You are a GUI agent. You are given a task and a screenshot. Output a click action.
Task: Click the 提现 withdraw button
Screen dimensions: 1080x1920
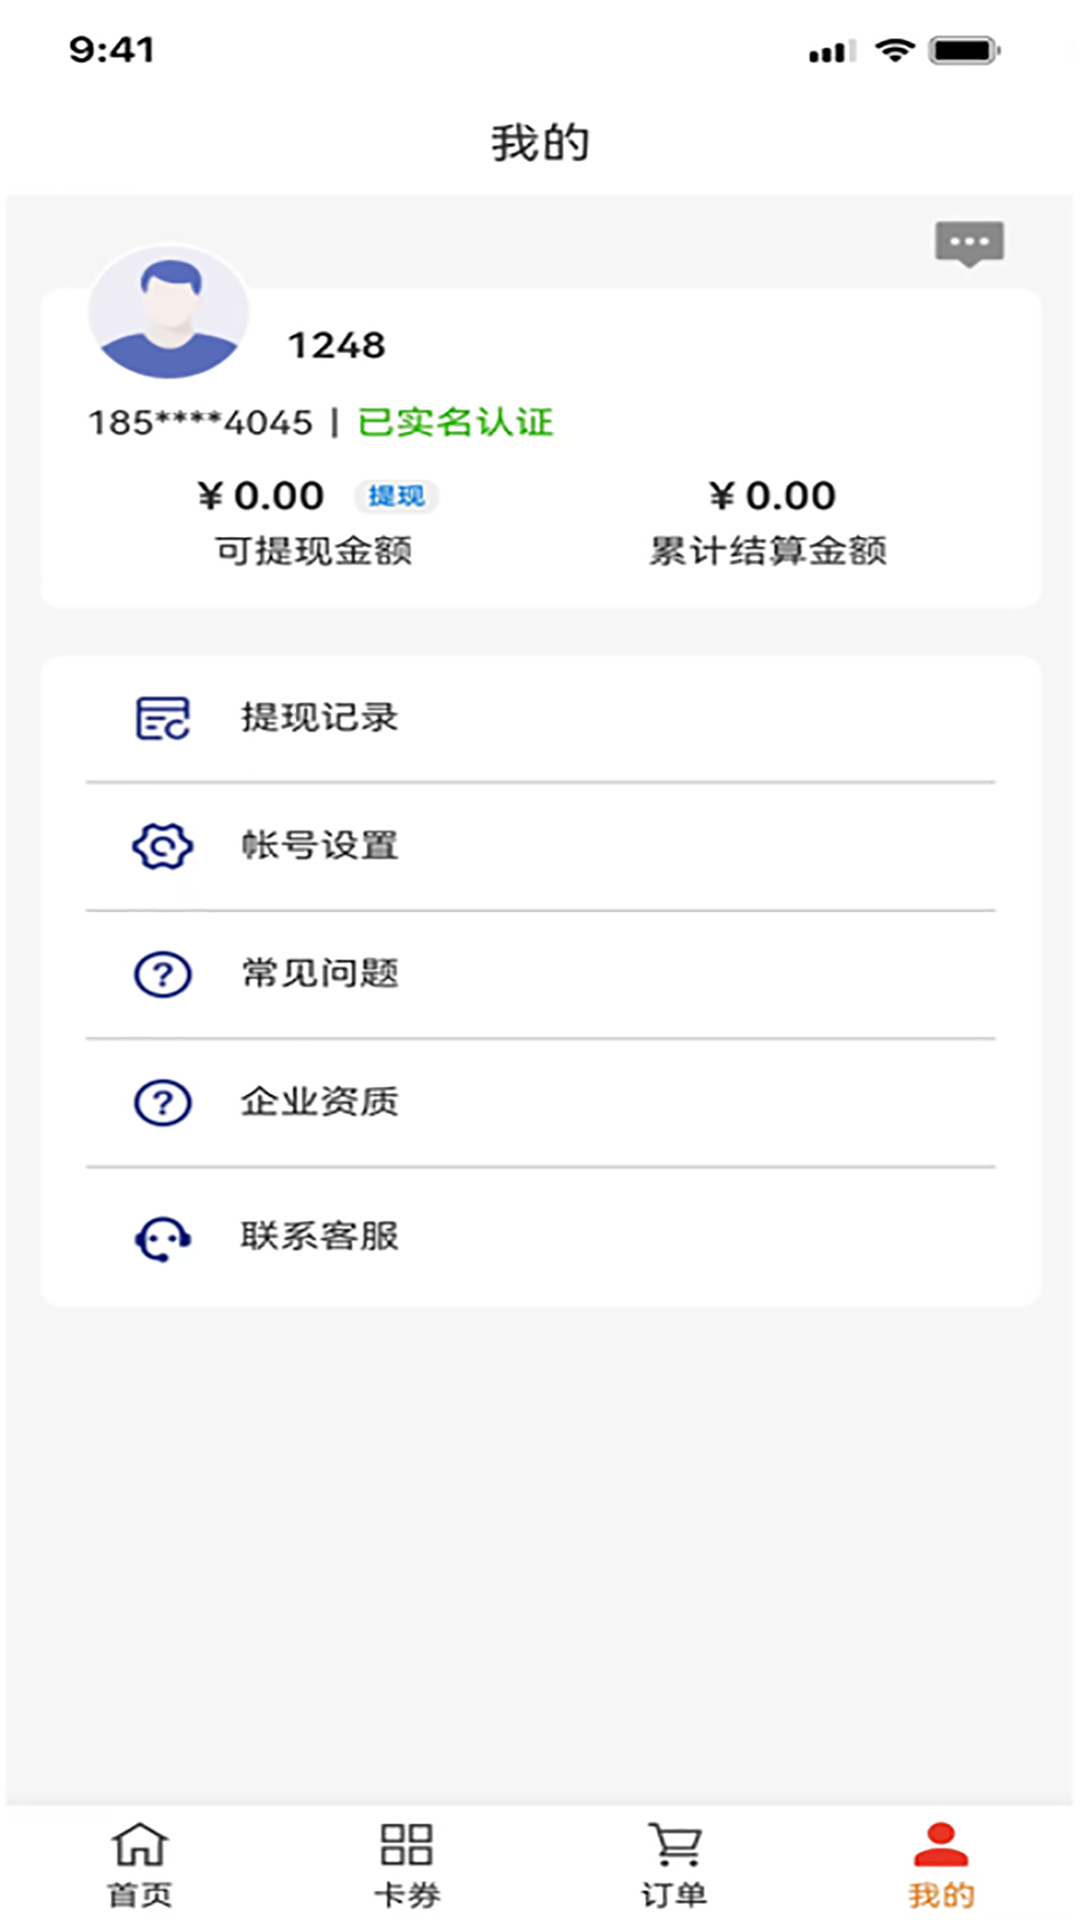point(396,496)
